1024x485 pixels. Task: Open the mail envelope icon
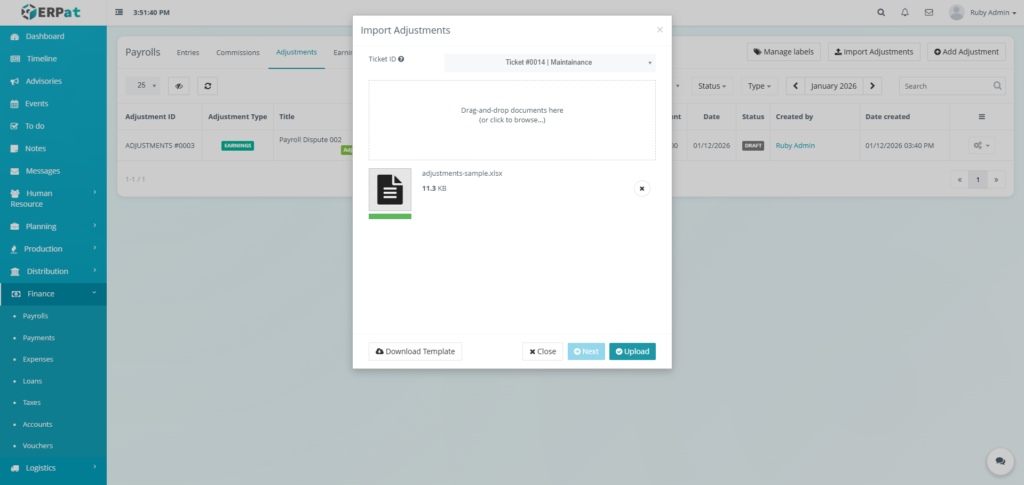[x=929, y=12]
